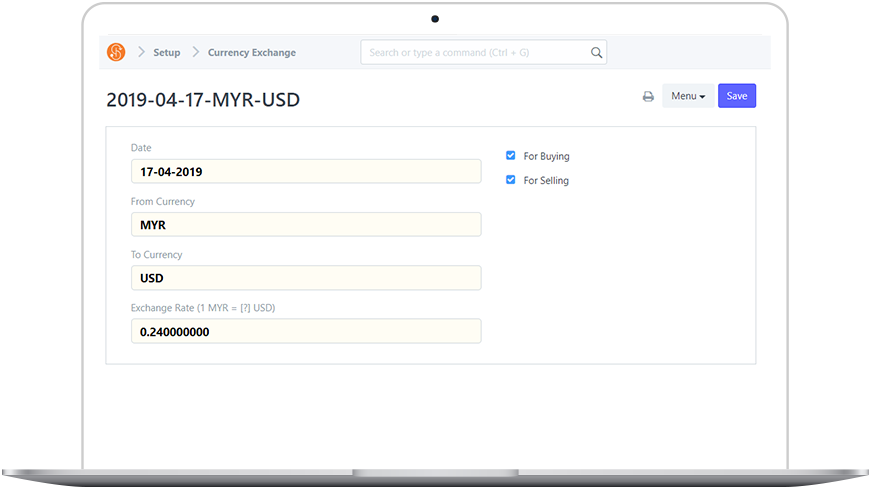Click the For Buying label text
Image resolution: width=870 pixels, height=490 pixels.
coord(546,156)
